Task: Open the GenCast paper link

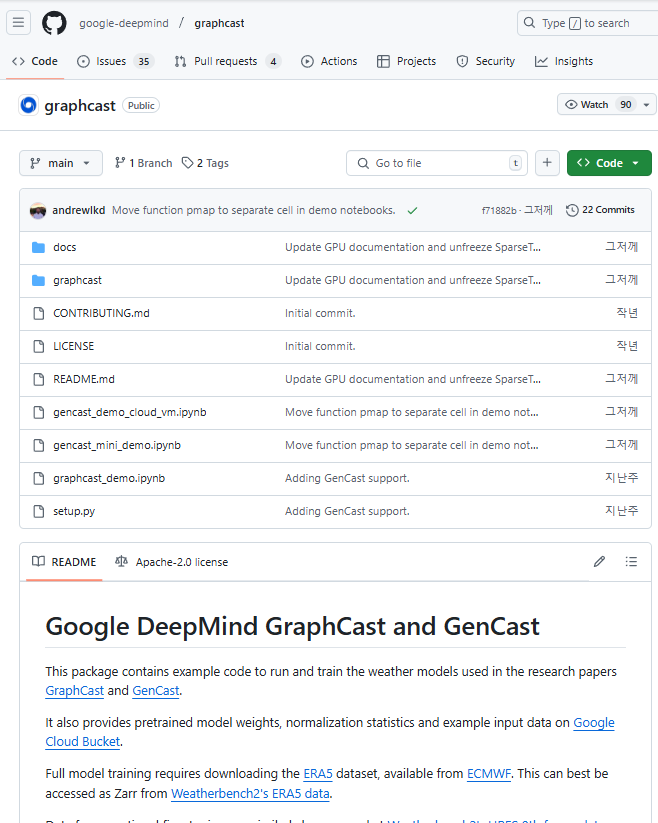Action: click(x=156, y=691)
